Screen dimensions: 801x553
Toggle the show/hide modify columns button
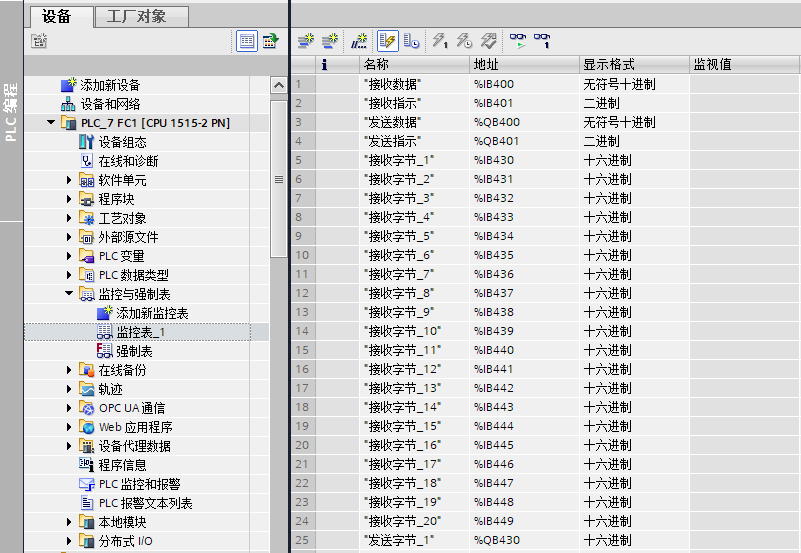click(x=387, y=41)
